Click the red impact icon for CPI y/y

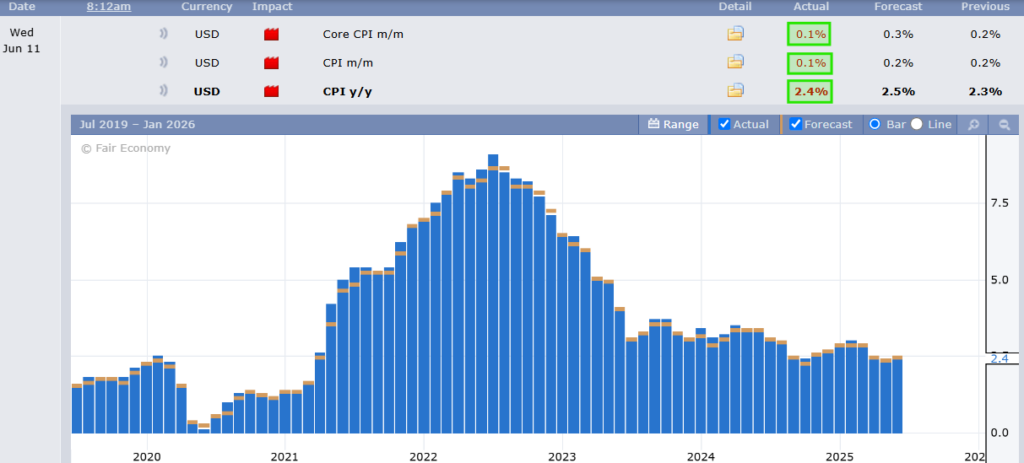coord(271,92)
